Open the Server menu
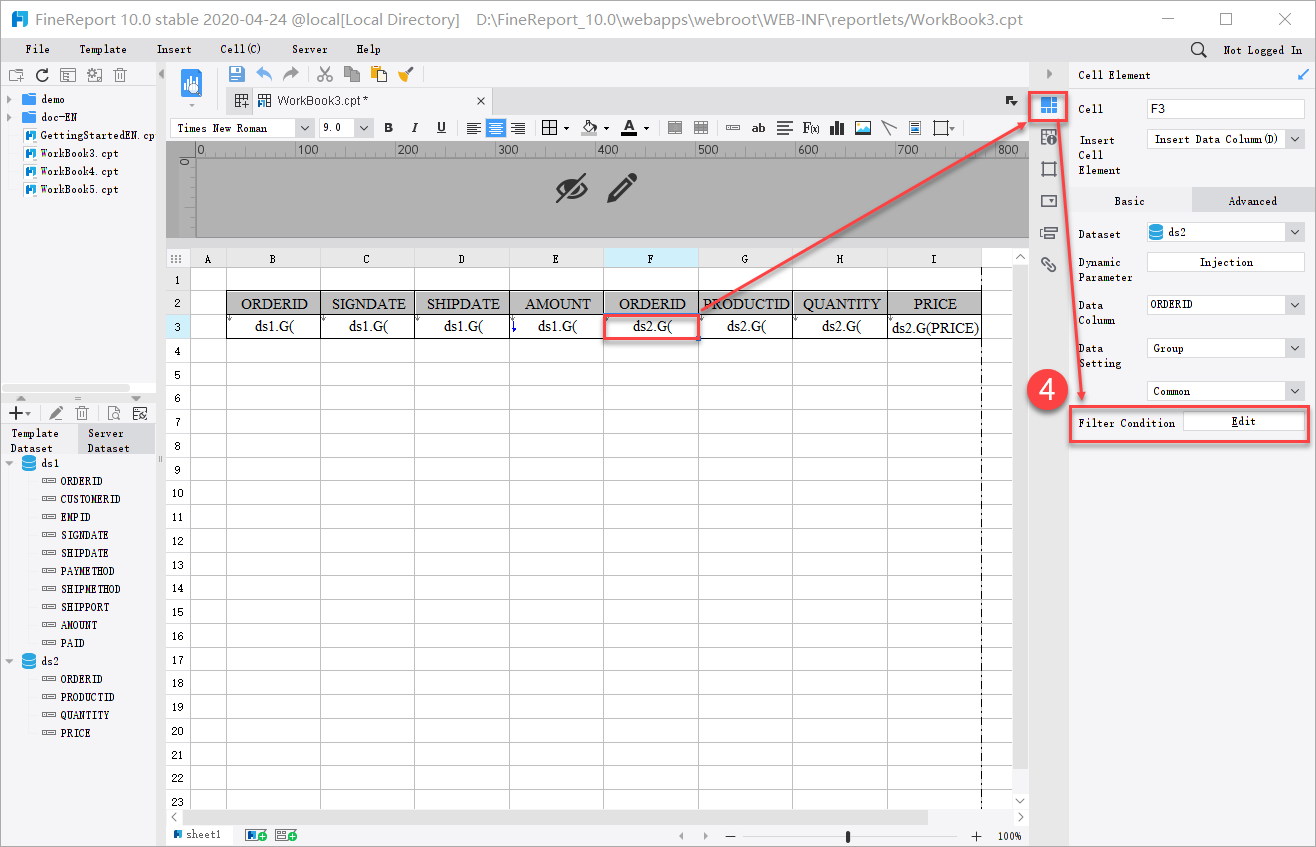Screen dimensions: 1316x847 coord(309,48)
